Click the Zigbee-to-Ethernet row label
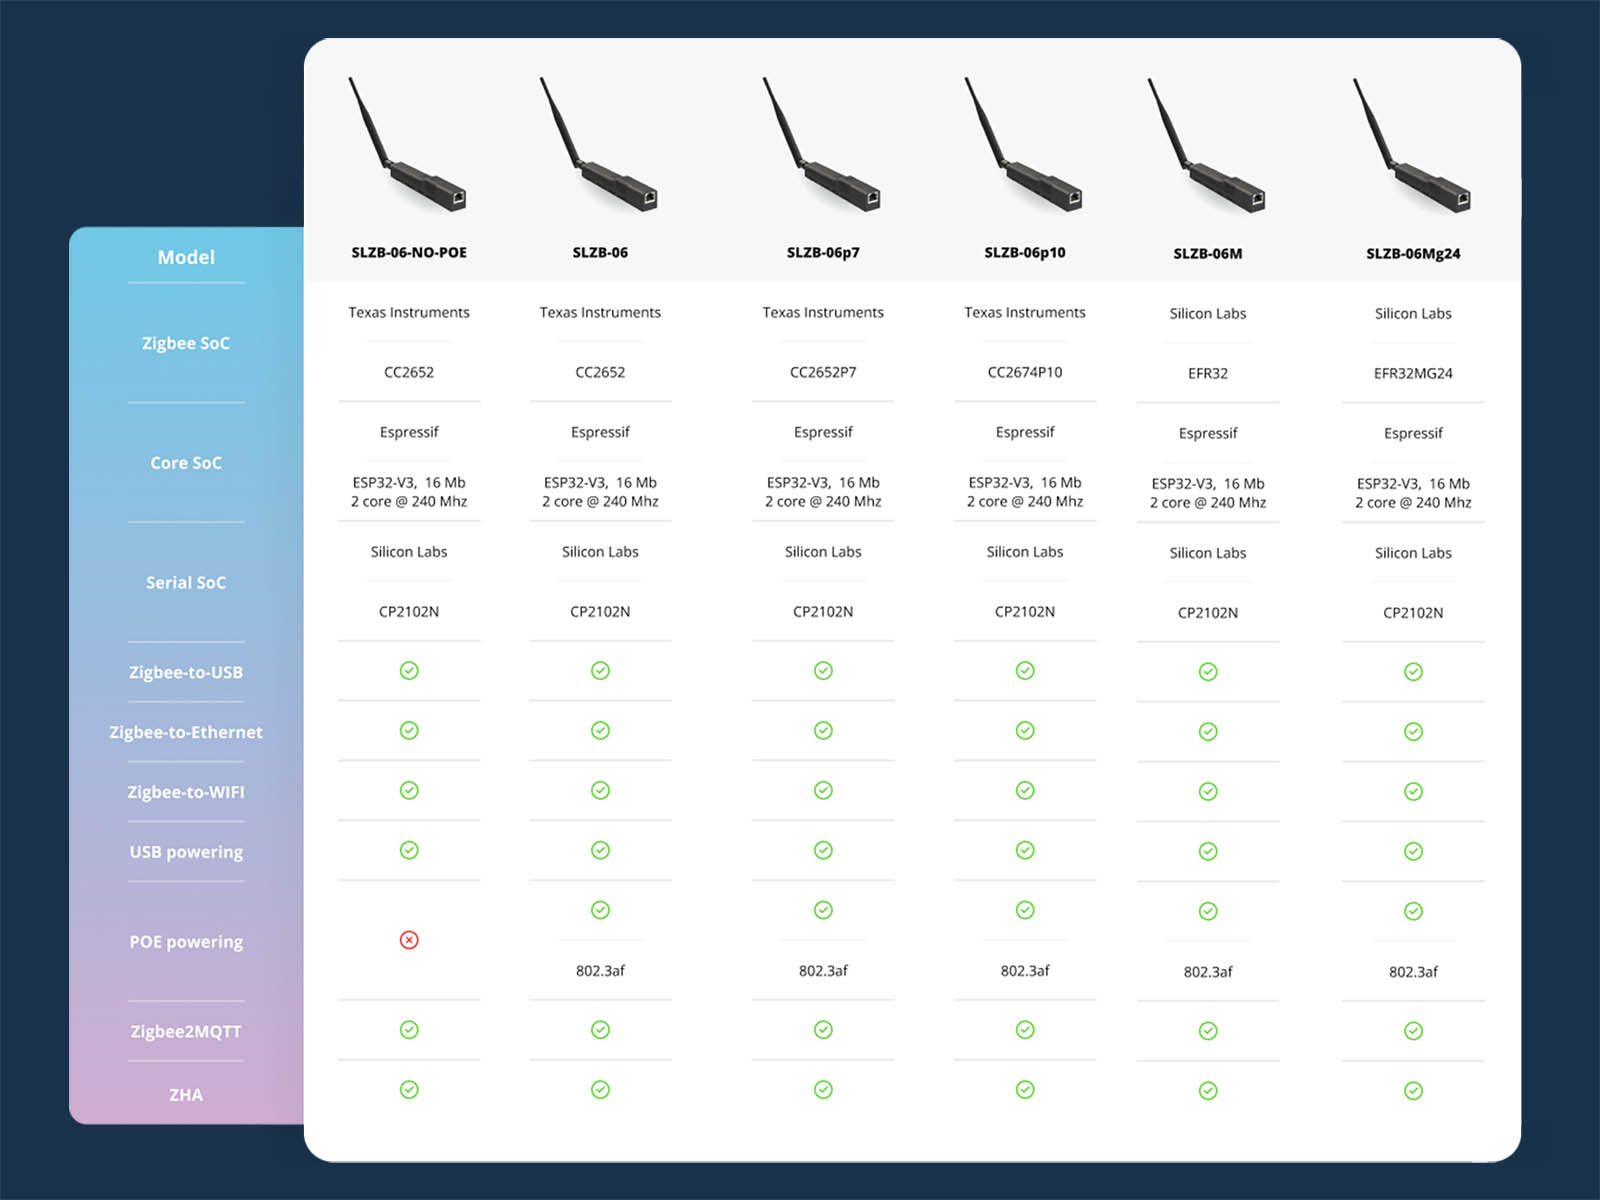1600x1200 pixels. click(186, 732)
